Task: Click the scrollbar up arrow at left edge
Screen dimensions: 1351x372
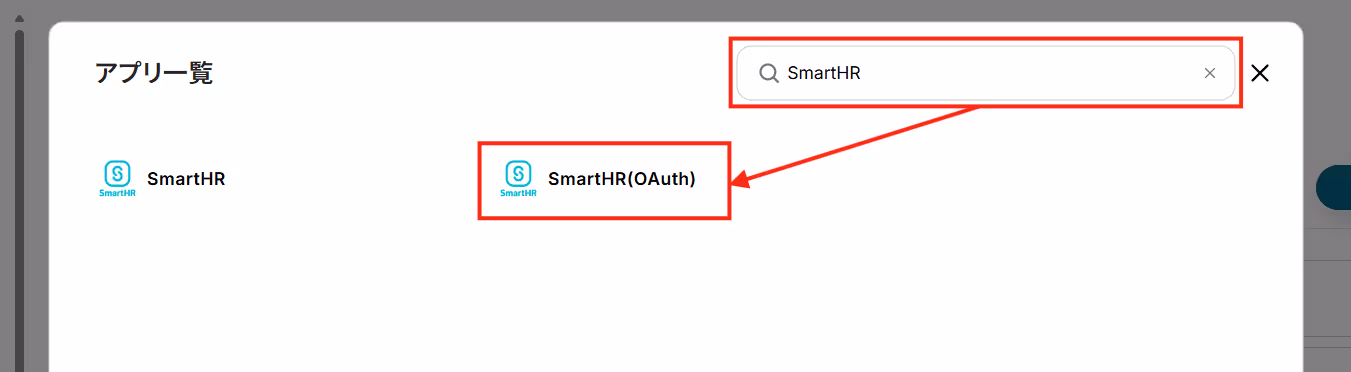Action: coord(18,20)
